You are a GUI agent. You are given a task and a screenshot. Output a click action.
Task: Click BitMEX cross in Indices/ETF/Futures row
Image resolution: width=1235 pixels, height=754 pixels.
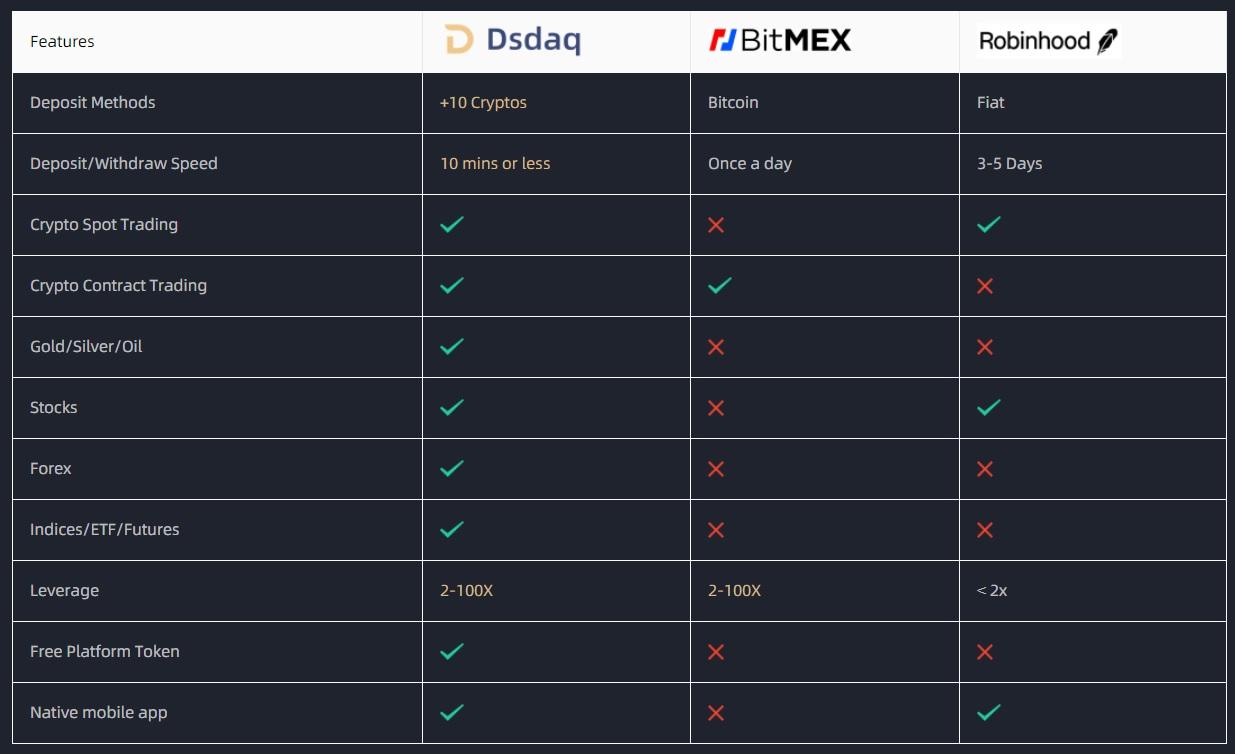click(716, 530)
